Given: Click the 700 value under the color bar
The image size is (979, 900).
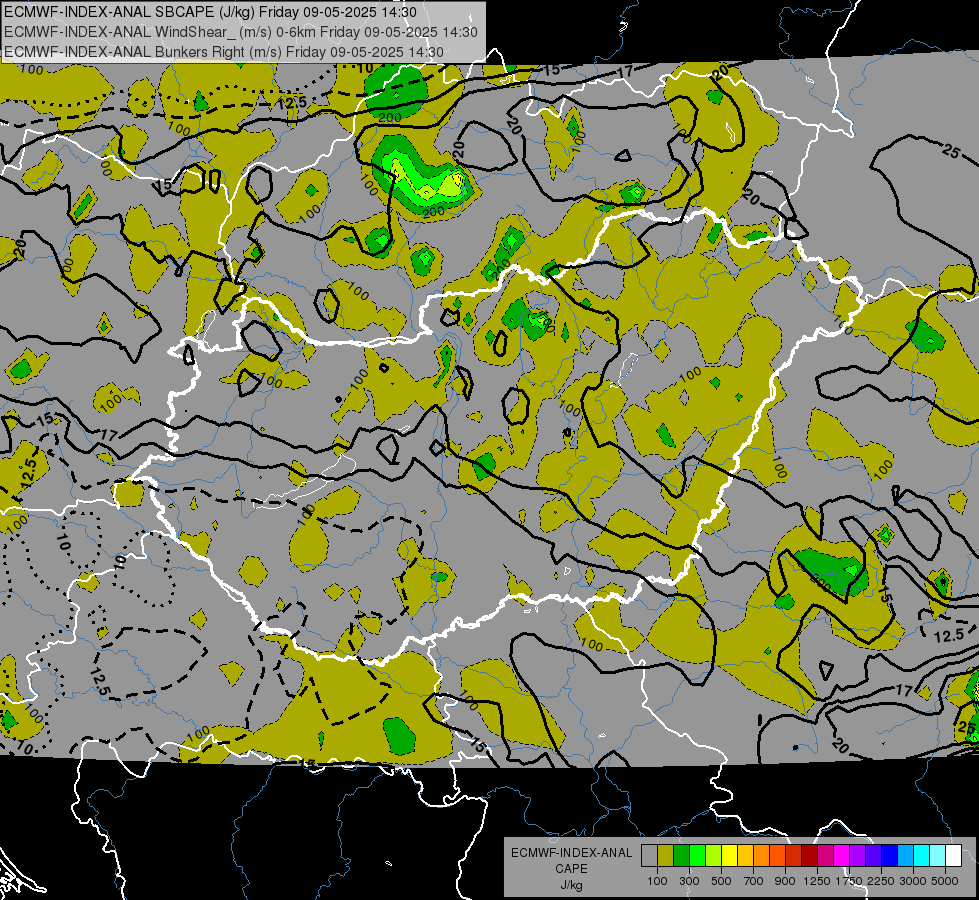Looking at the screenshot, I should (x=753, y=881).
